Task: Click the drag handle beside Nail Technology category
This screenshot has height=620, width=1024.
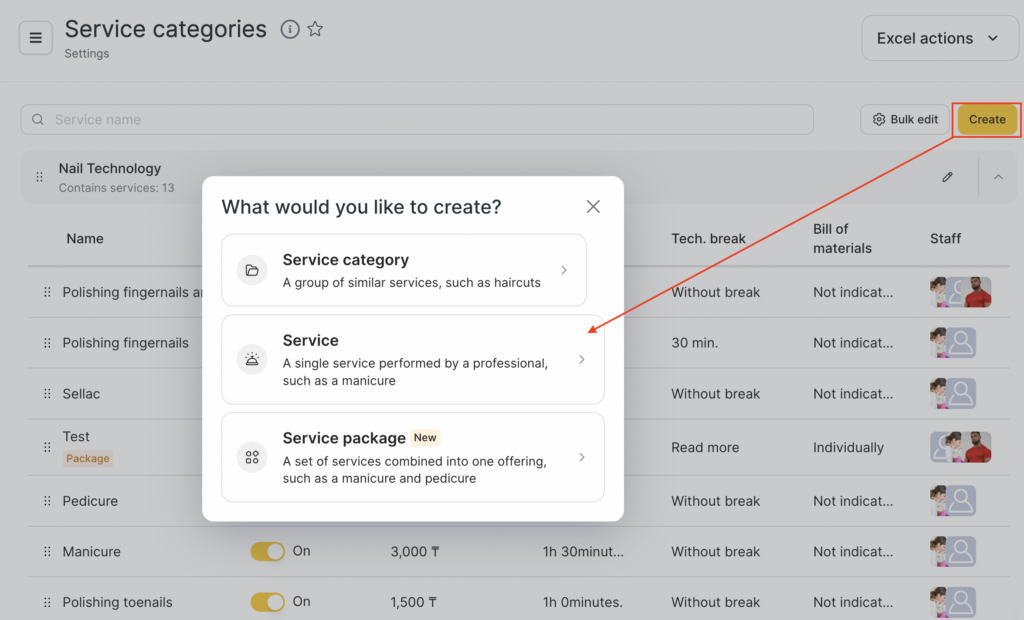Action: coord(40,177)
